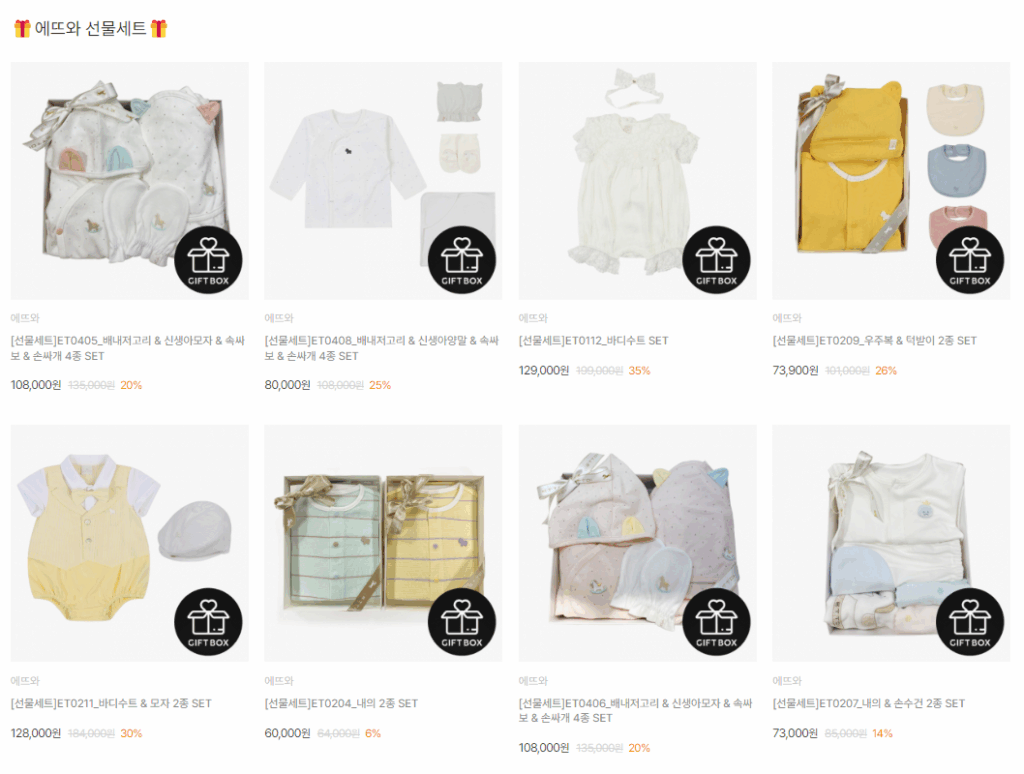1024x774 pixels.
Task: Click the gift box badge on ET0209 yellow set
Action: (970, 260)
